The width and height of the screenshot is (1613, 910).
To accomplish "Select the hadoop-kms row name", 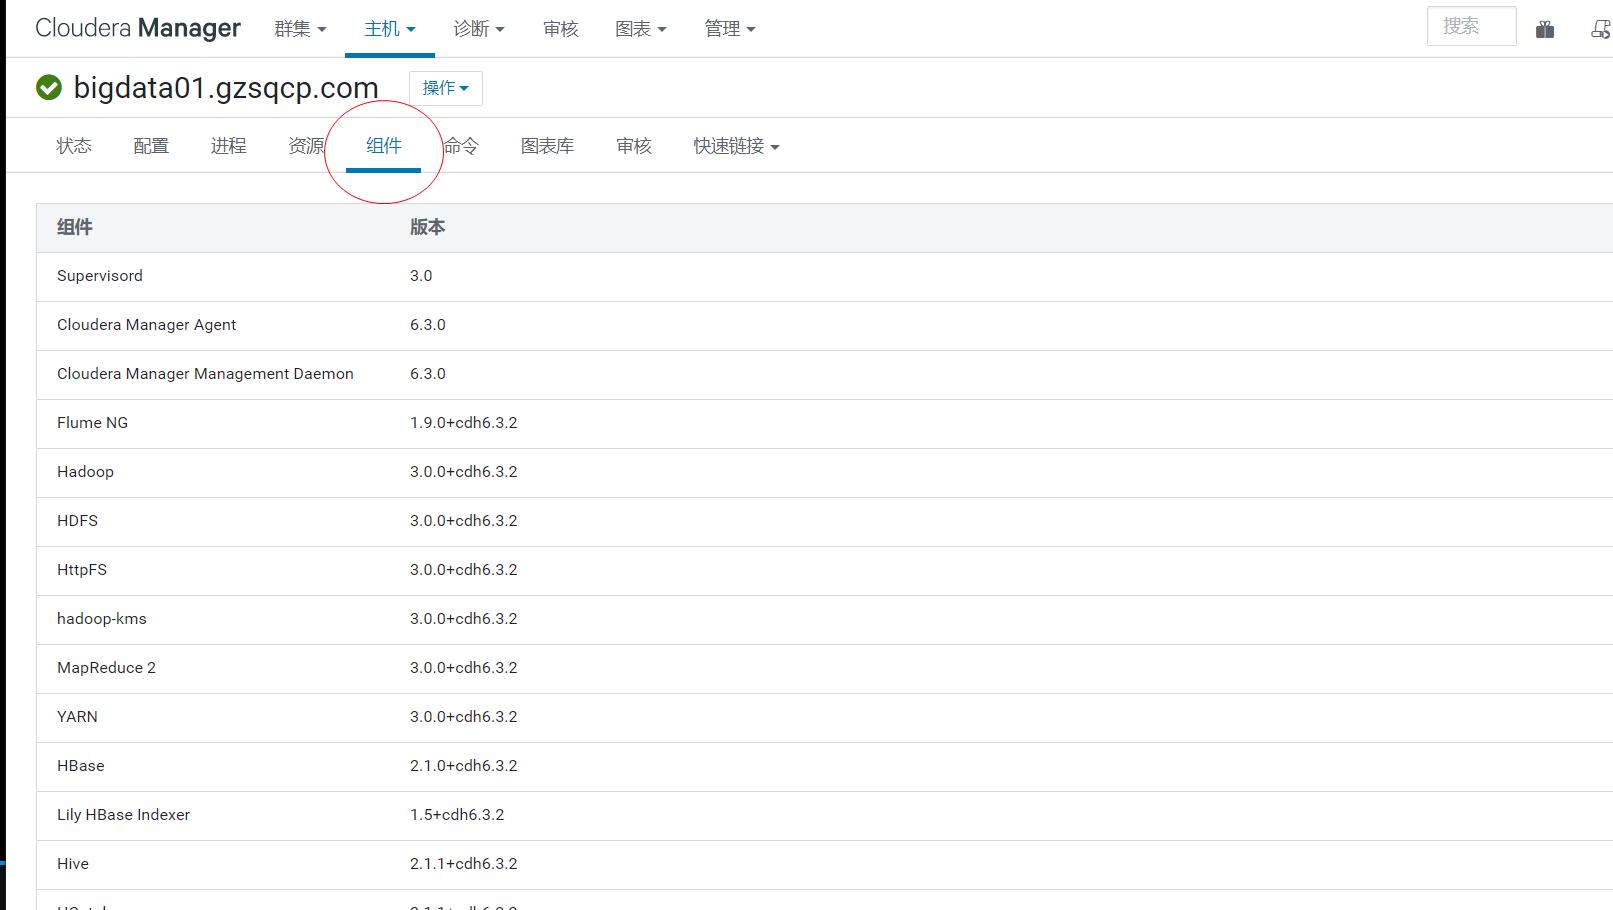I will click(x=102, y=619).
